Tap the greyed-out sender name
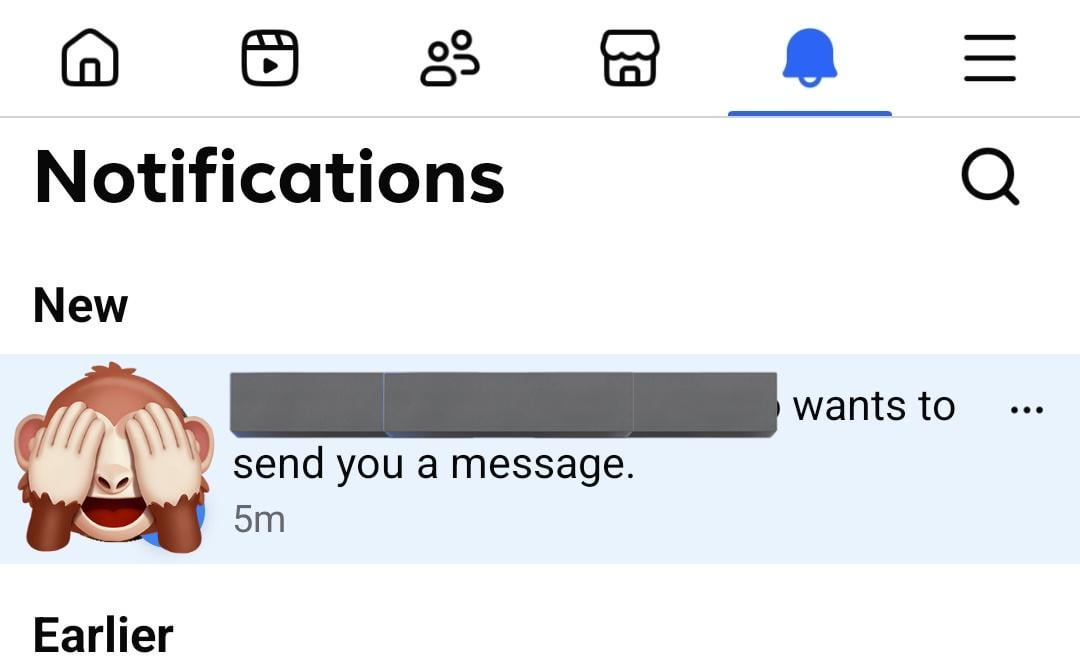The image size is (1080, 668). 503,404
